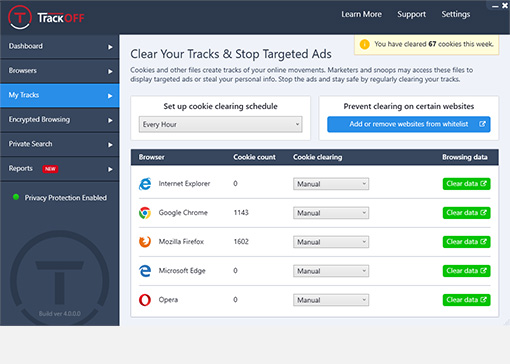The image size is (510, 364).
Task: Clear data for Internet Explorer
Action: 466,184
